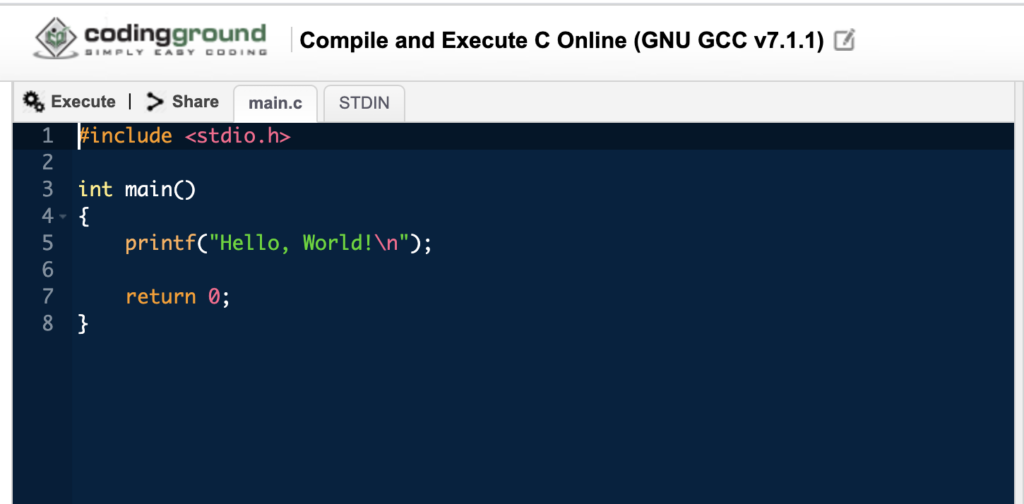This screenshot has height=504, width=1024.
Task: Click line number 8 in the gutter
Action: coord(46,323)
